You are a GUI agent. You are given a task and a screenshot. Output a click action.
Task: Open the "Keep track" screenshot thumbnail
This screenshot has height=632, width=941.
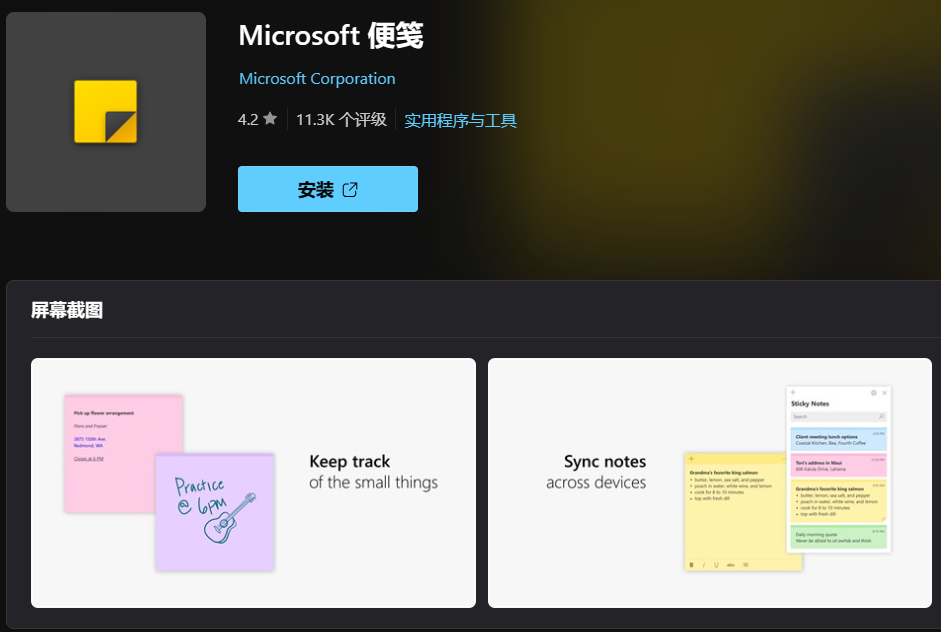253,482
